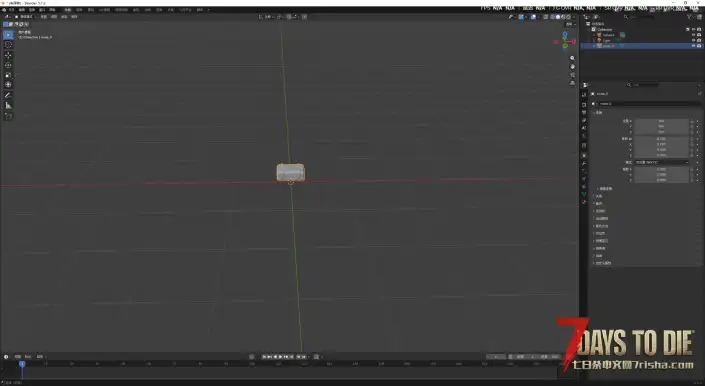Image resolution: width=705 pixels, height=386 pixels.
Task: Open the transform orientation dropdown
Action: tap(267, 17)
